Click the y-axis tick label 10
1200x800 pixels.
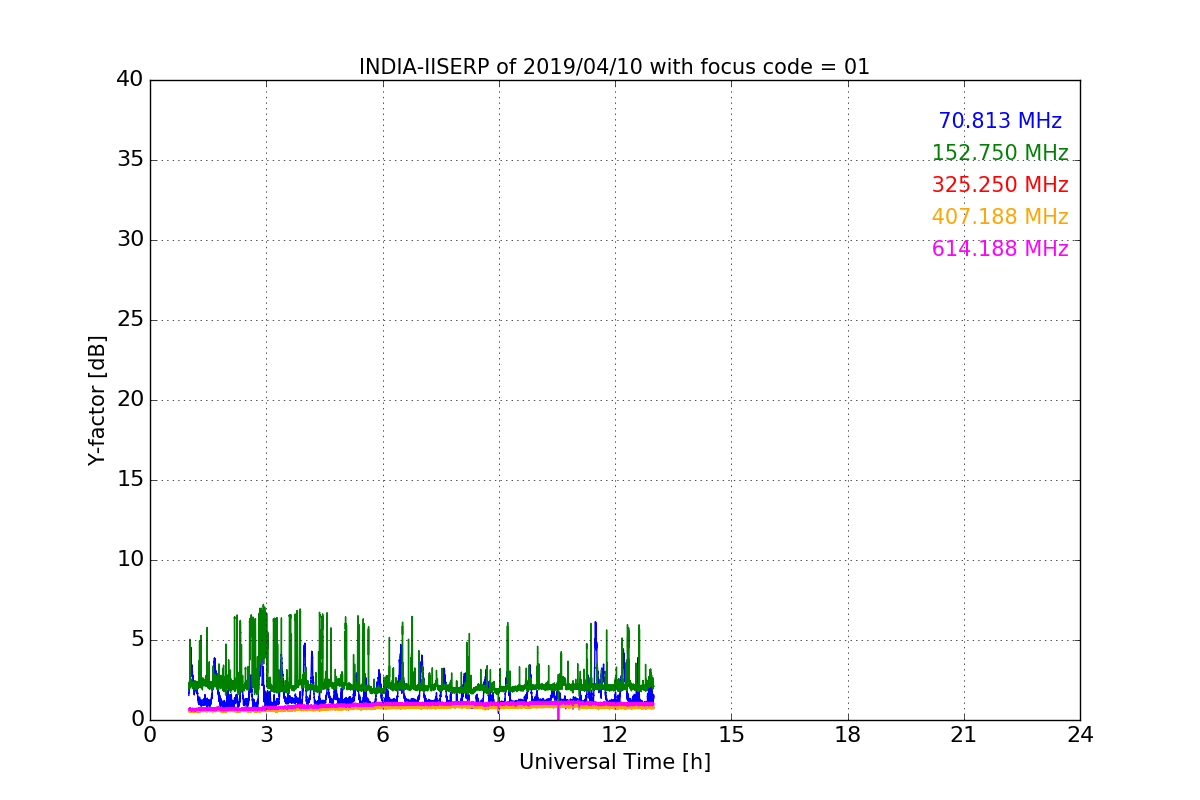[130, 560]
